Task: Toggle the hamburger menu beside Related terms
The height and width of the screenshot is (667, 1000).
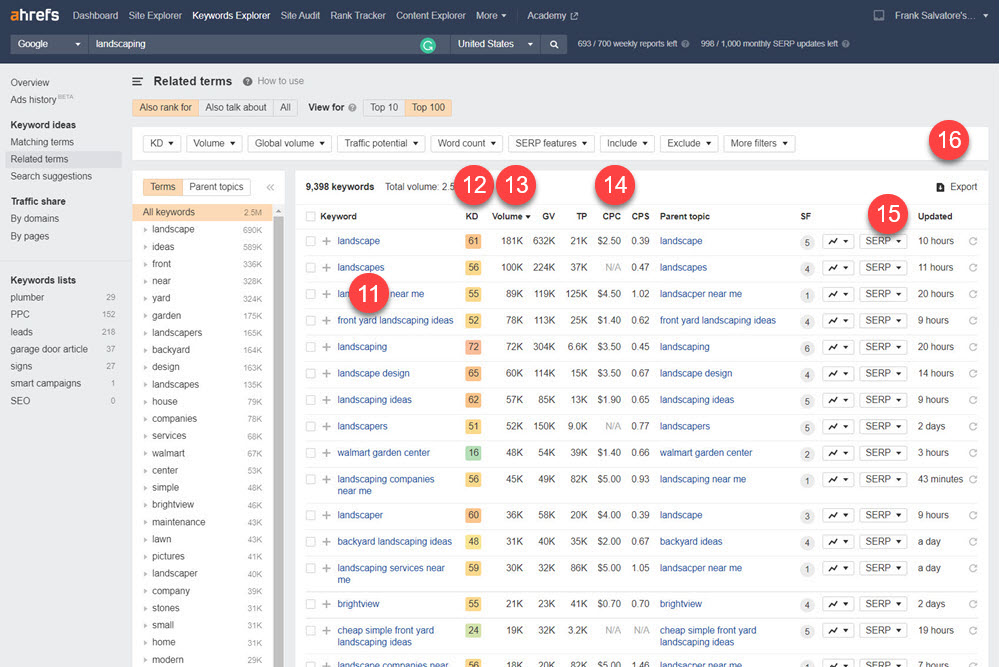Action: pos(137,81)
